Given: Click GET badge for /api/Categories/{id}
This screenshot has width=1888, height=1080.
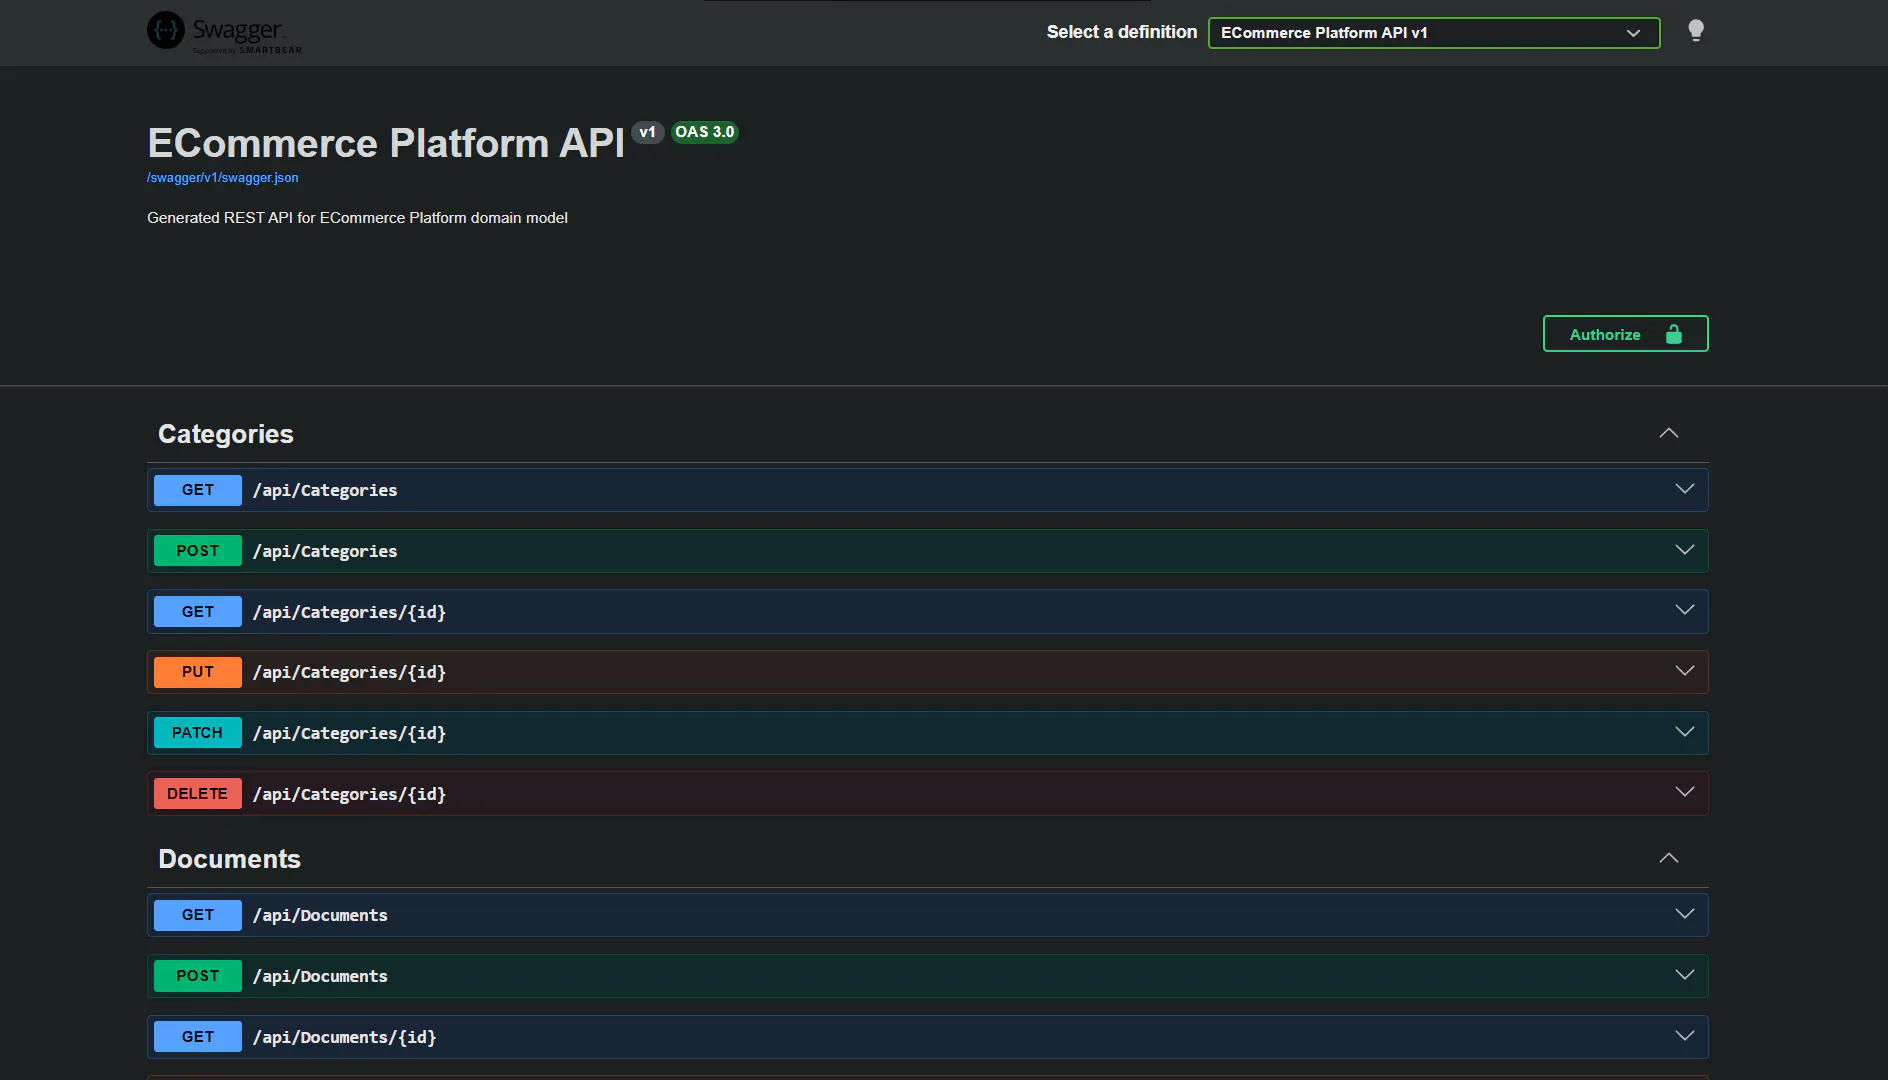Looking at the screenshot, I should click(198, 612).
